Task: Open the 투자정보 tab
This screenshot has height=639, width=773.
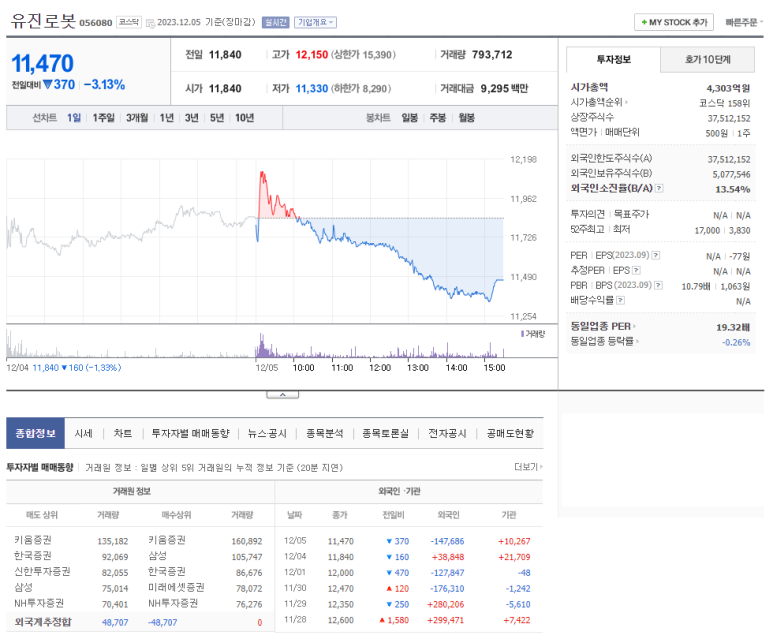Action: click(613, 60)
